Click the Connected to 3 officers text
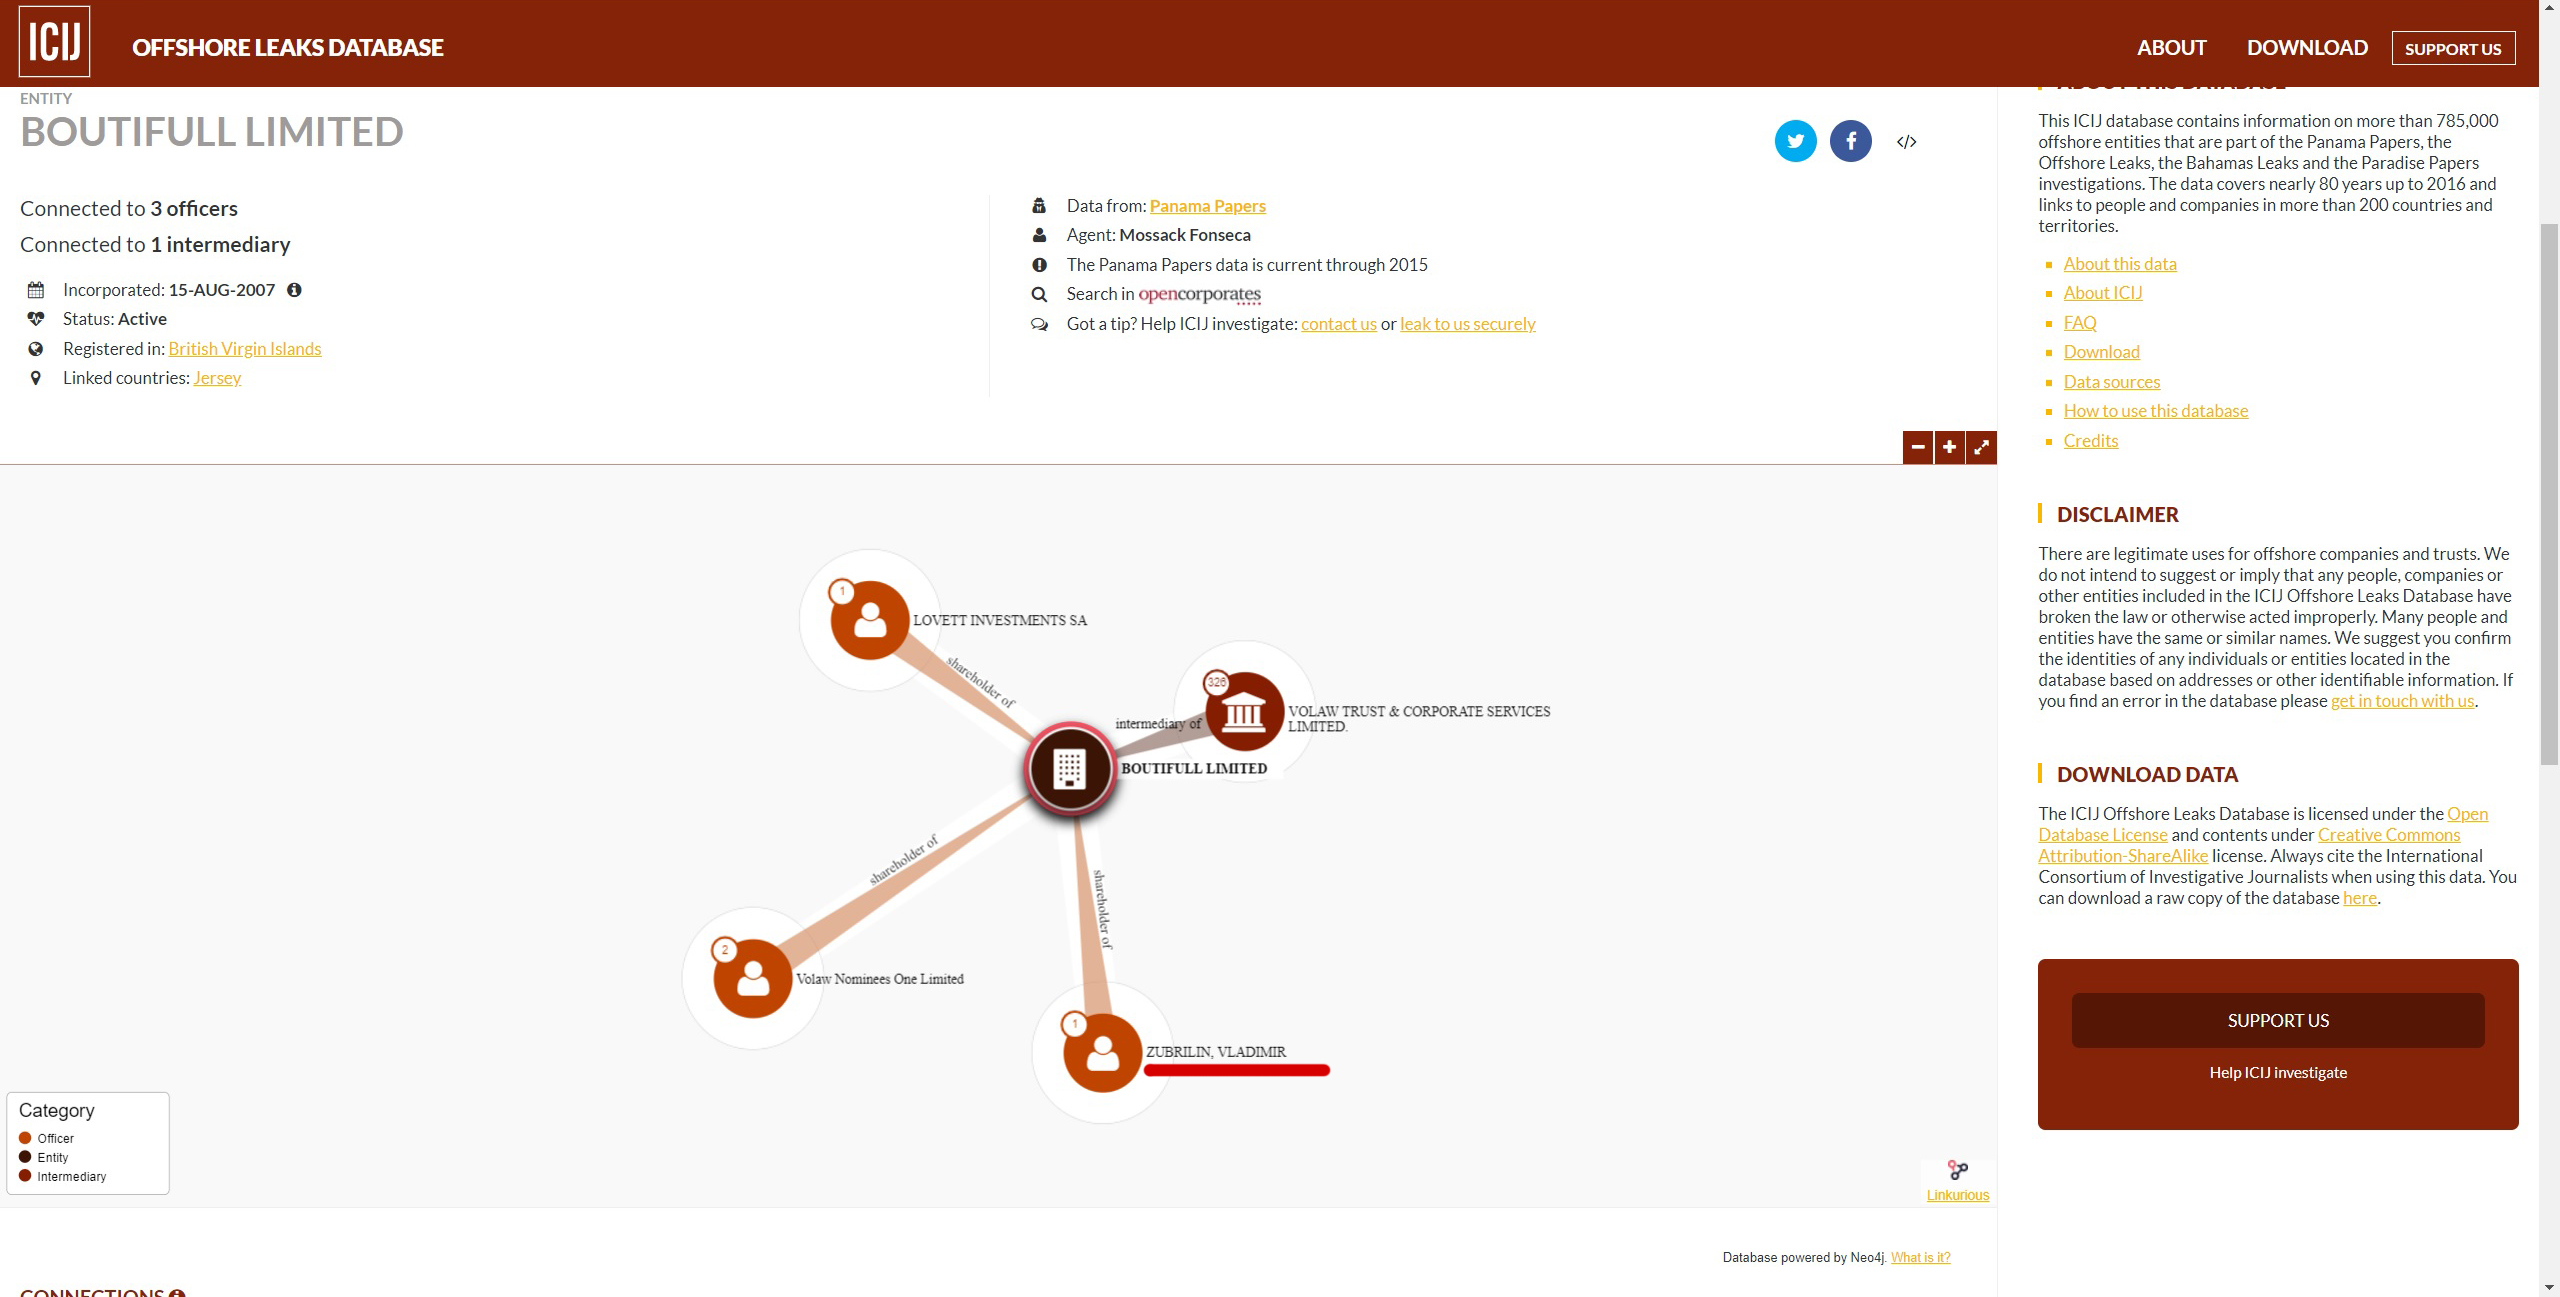Screen dimensions: 2560x1297 point(129,209)
